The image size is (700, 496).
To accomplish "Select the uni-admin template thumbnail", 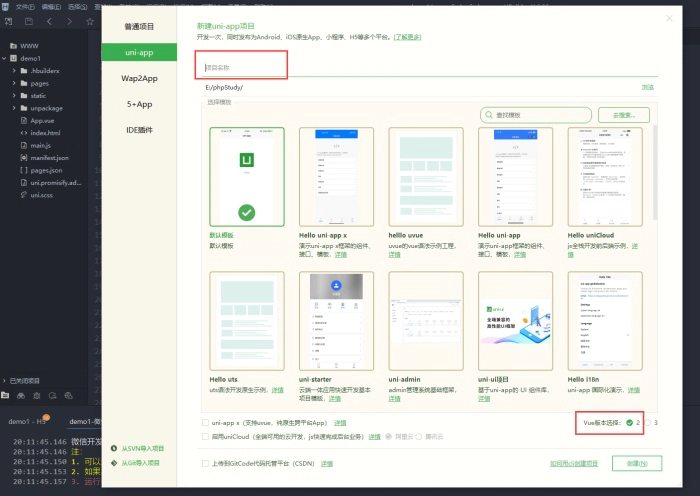I will click(426, 321).
